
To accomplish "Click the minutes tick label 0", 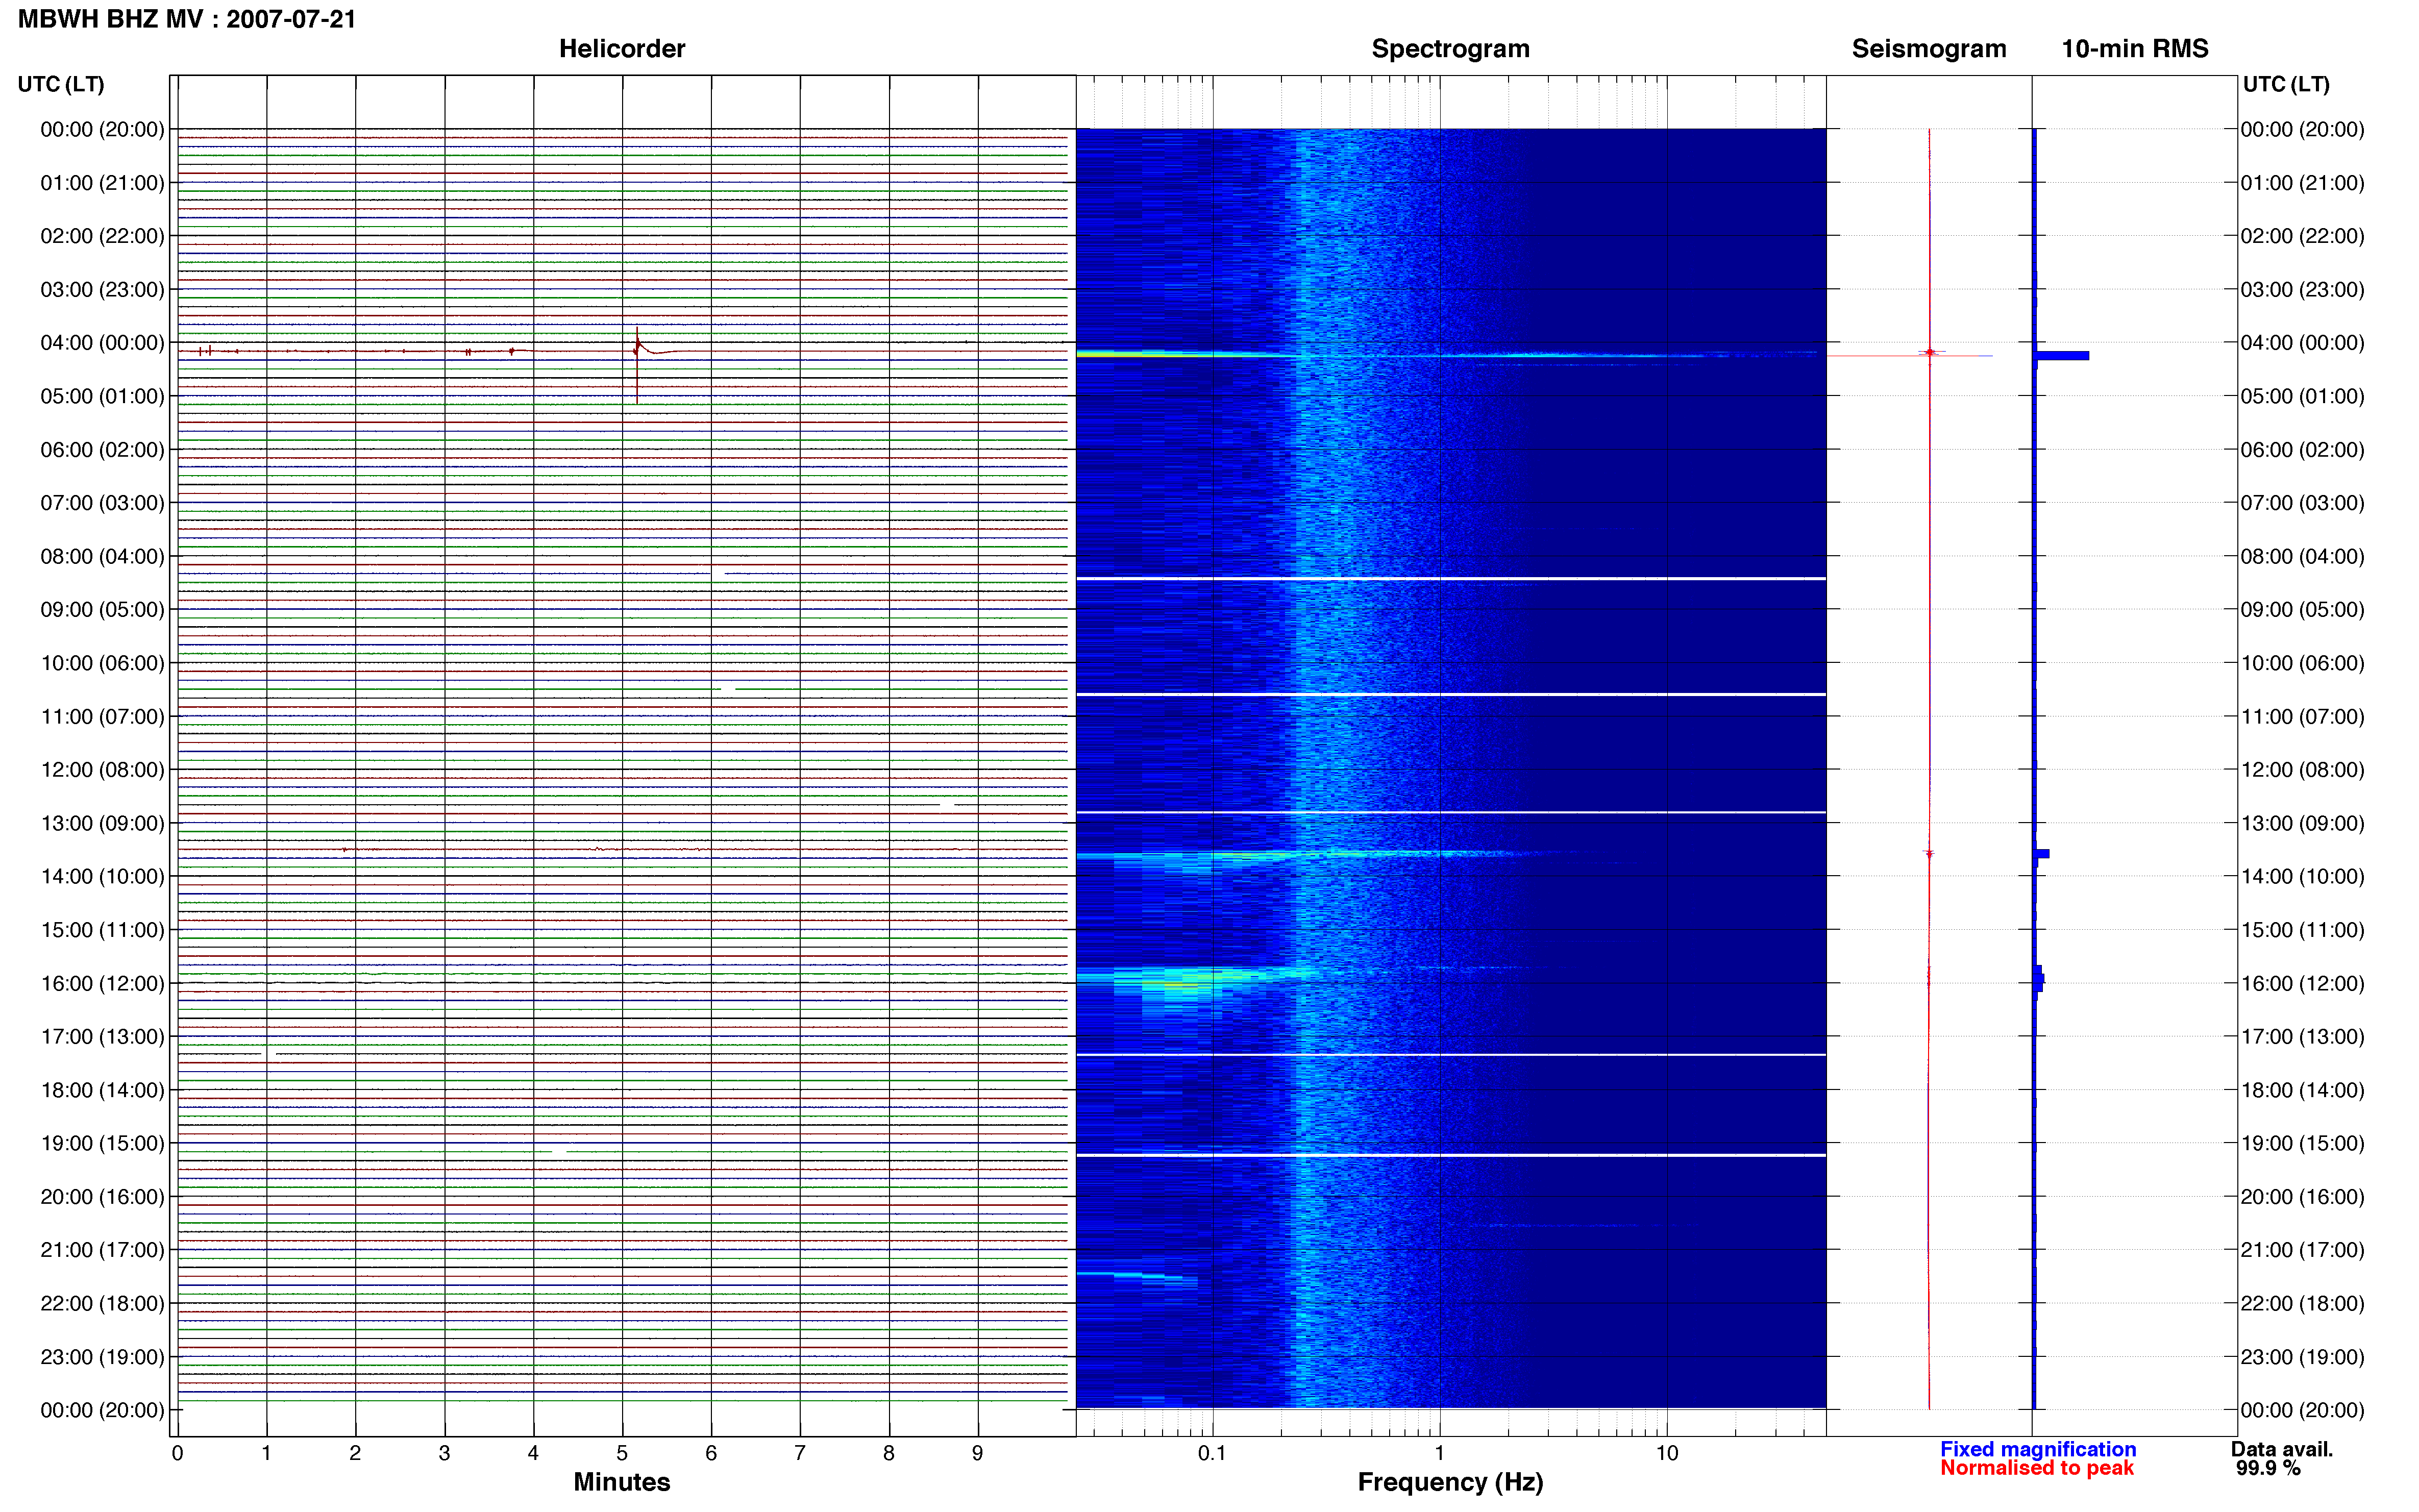I will coord(177,1453).
